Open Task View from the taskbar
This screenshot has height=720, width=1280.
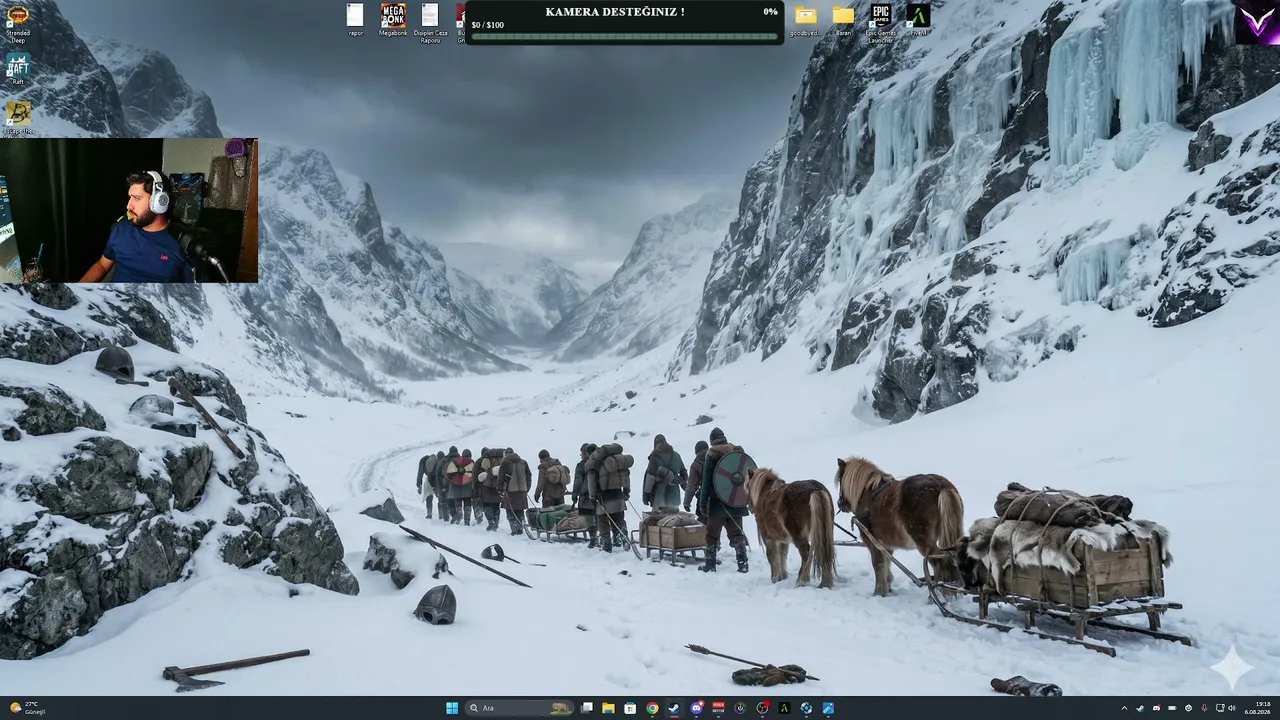tap(587, 708)
